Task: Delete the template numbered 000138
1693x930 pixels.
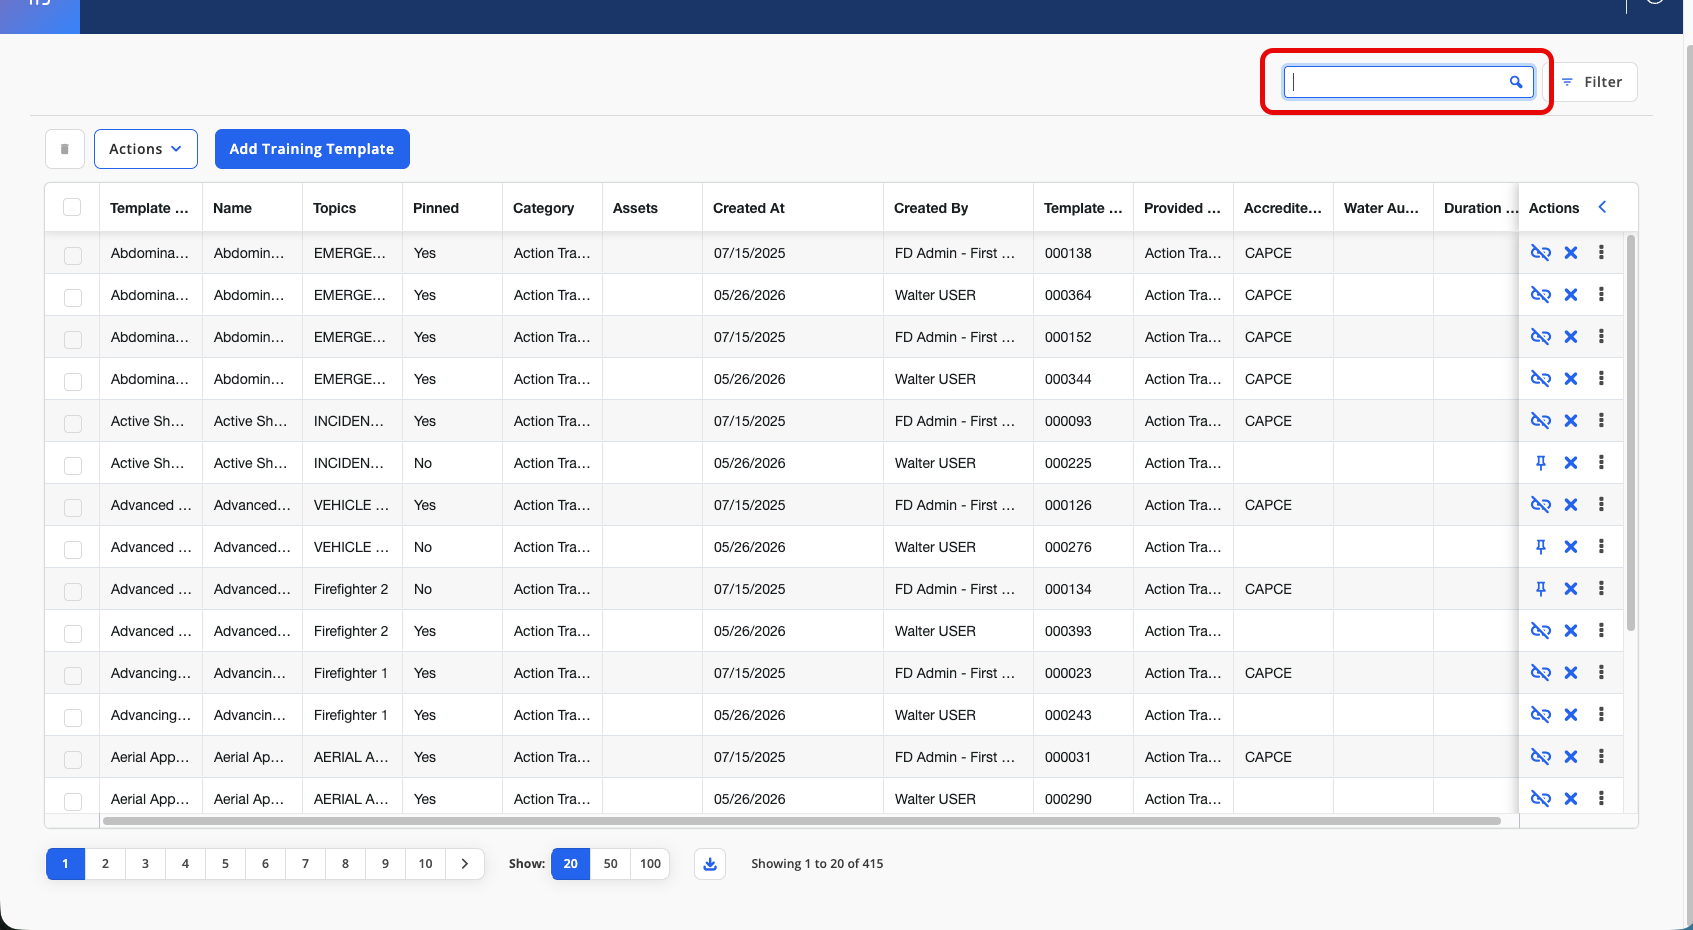Action: 1571,253
